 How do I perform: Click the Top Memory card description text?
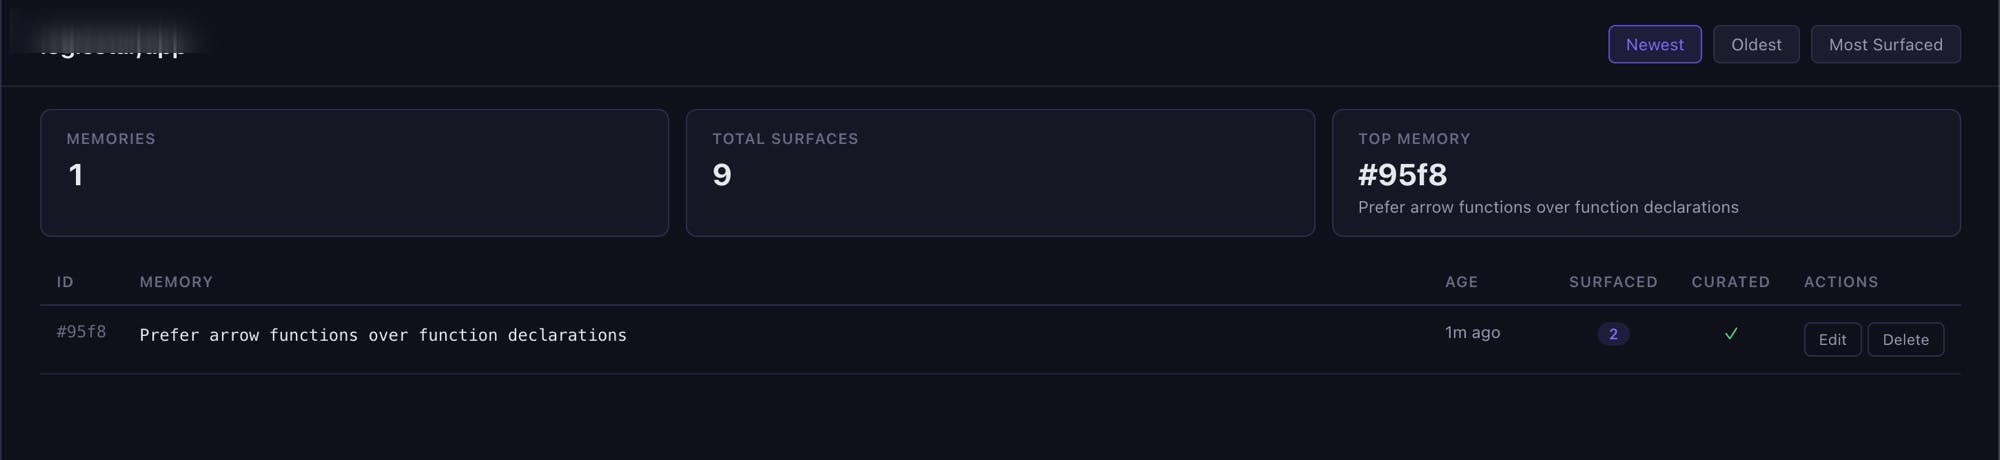(x=1548, y=207)
